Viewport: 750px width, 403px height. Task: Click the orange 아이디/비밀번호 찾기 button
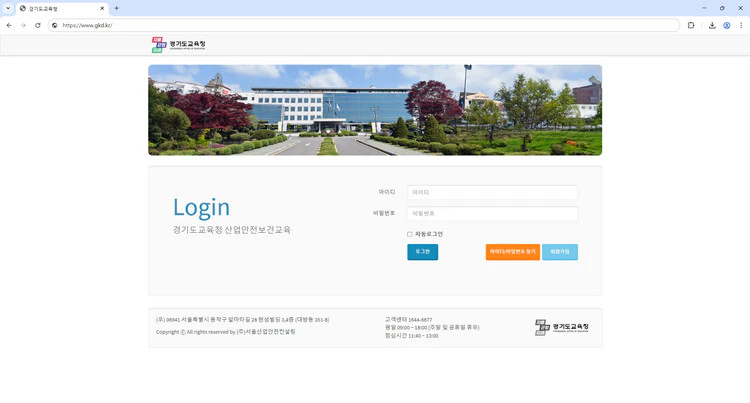coord(512,252)
